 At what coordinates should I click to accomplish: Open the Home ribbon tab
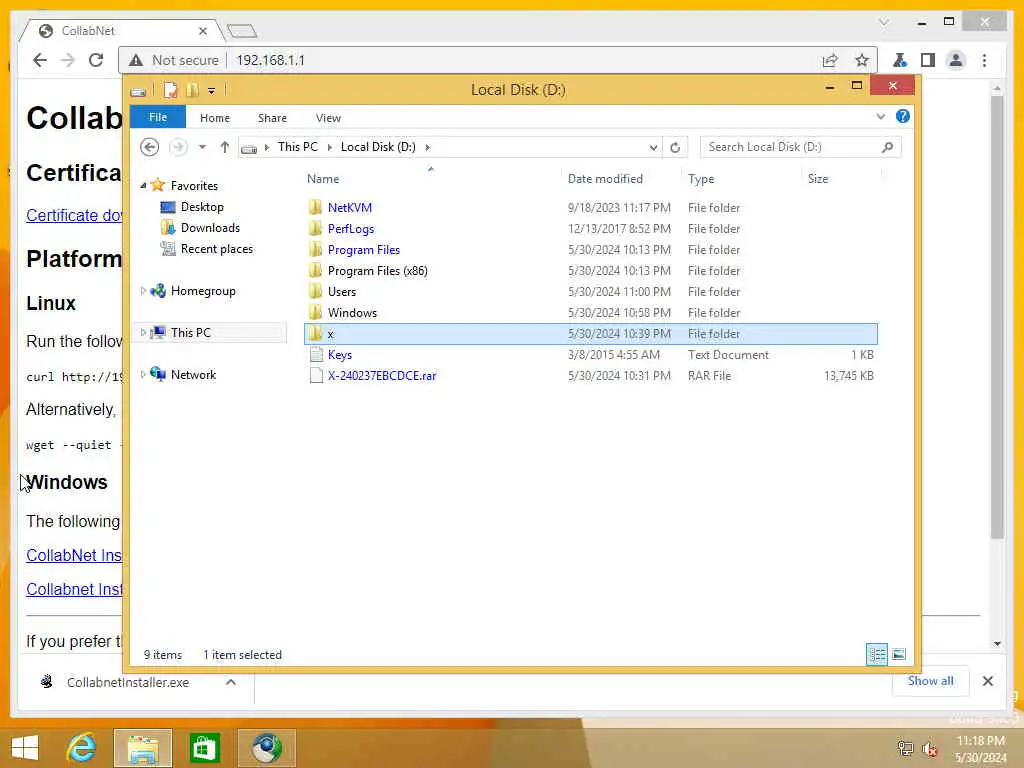coord(215,118)
